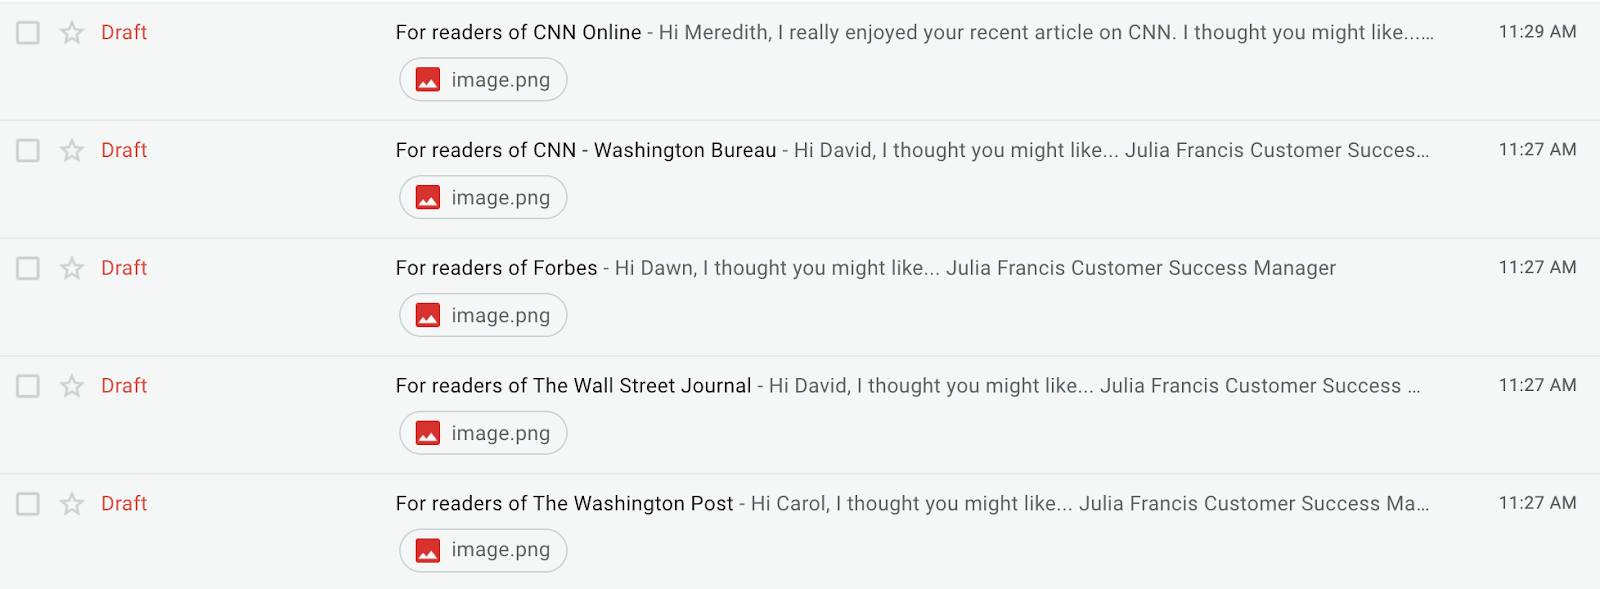The width and height of the screenshot is (1600, 589).
Task: Check the Forbes draft checkbox
Action: 28,269
